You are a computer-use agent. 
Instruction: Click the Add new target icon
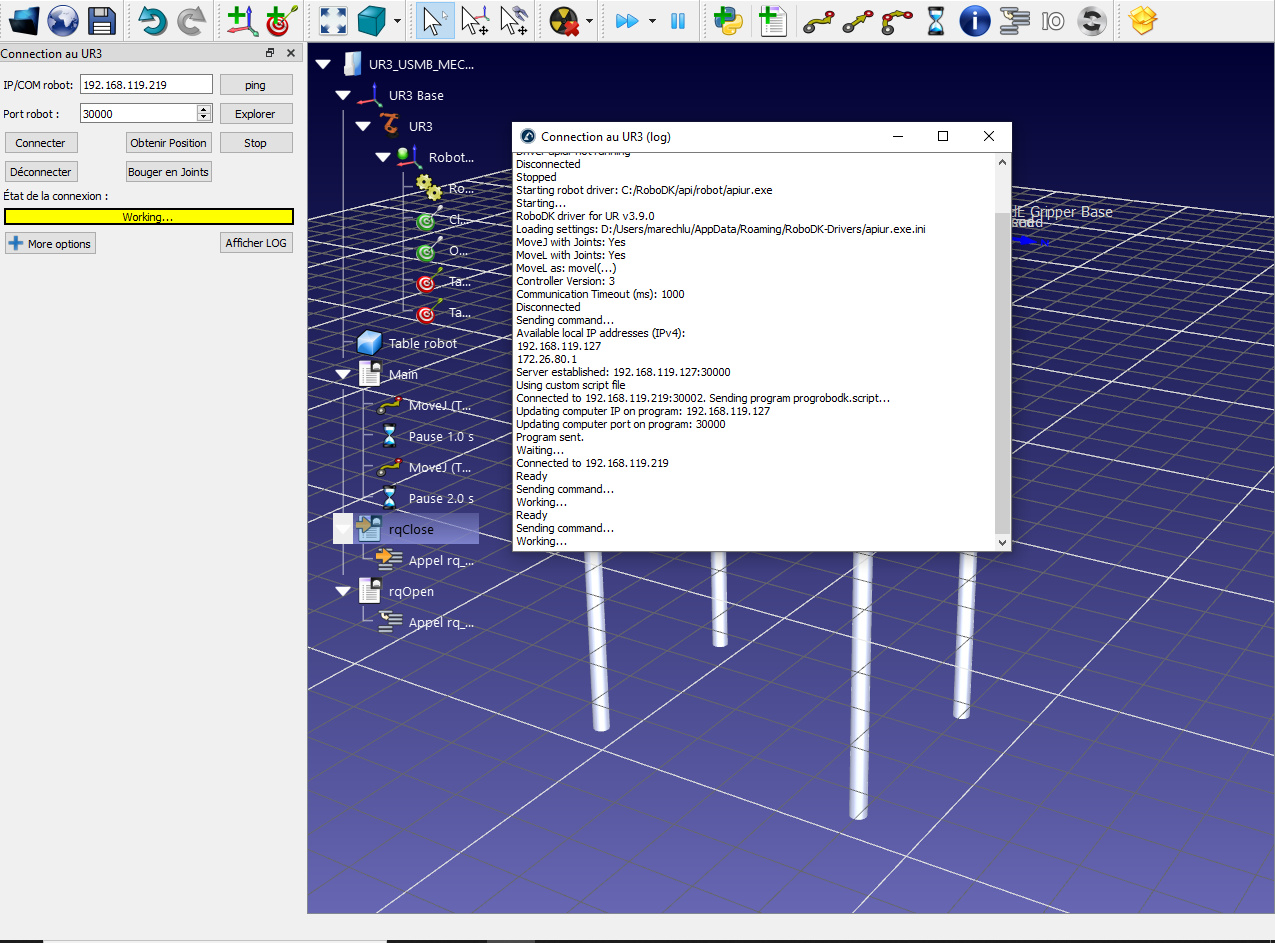pos(279,20)
